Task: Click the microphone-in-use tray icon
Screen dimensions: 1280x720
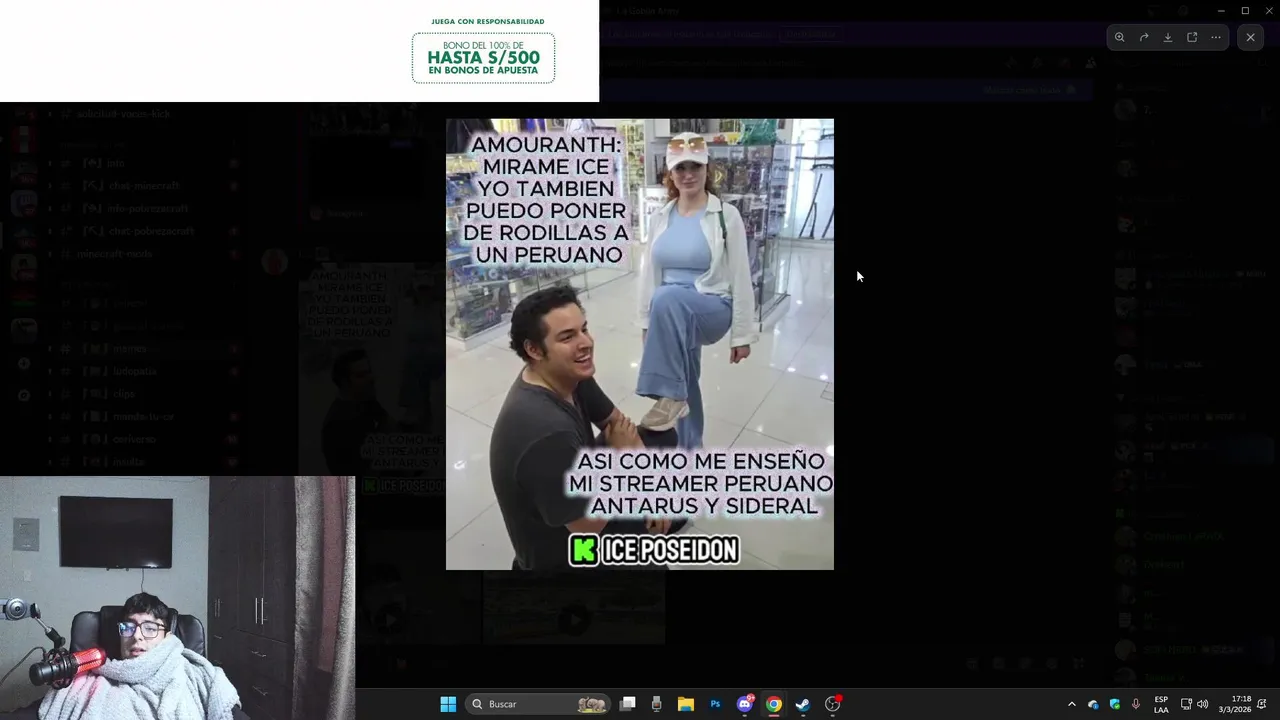Action: click(1136, 704)
